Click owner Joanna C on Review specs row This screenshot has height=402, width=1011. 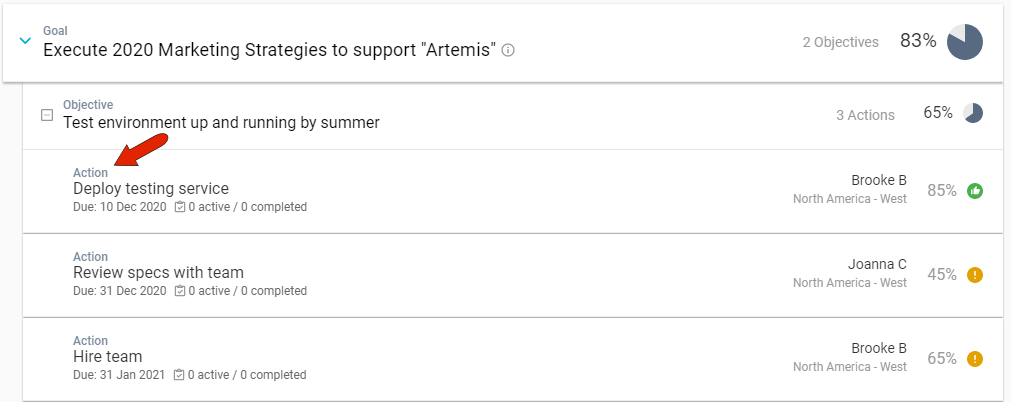877,264
